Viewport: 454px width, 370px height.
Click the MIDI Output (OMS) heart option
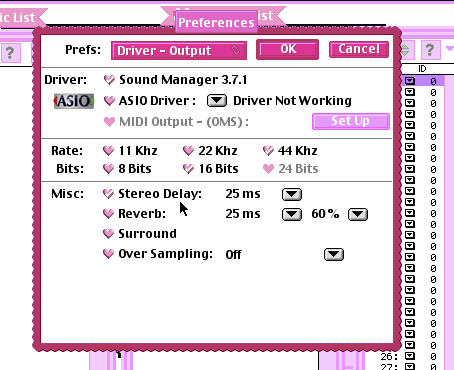click(109, 122)
